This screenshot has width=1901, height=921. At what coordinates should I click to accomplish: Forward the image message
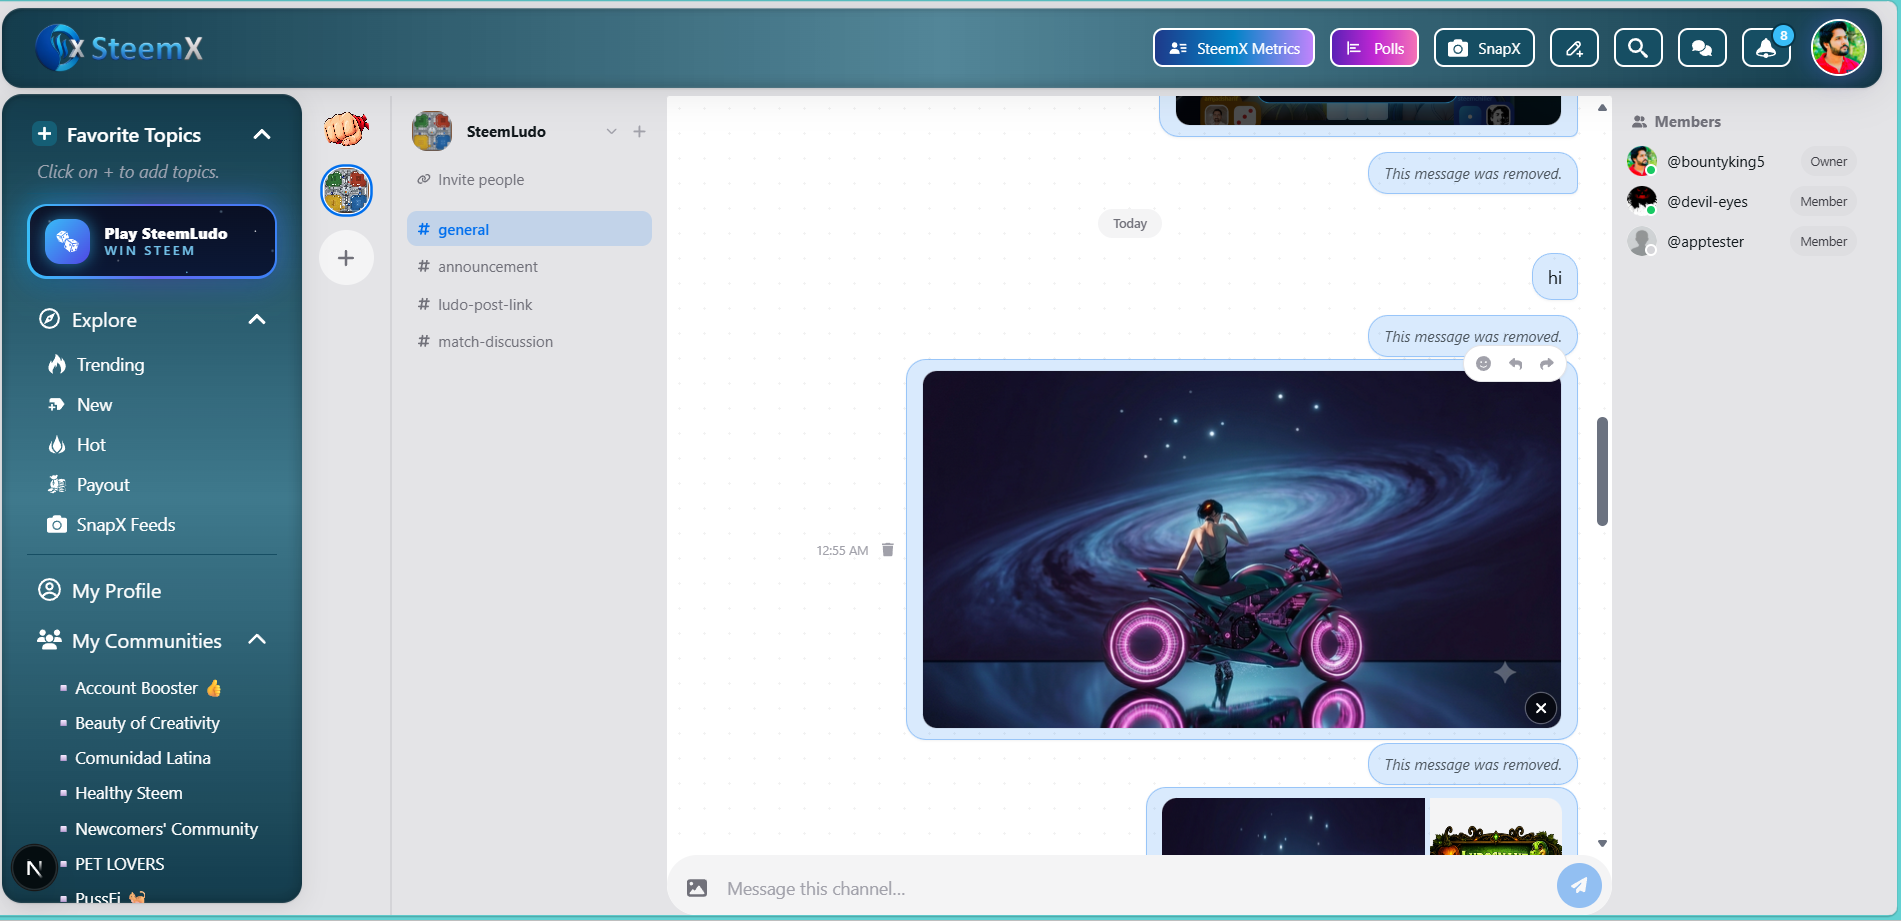point(1547,364)
